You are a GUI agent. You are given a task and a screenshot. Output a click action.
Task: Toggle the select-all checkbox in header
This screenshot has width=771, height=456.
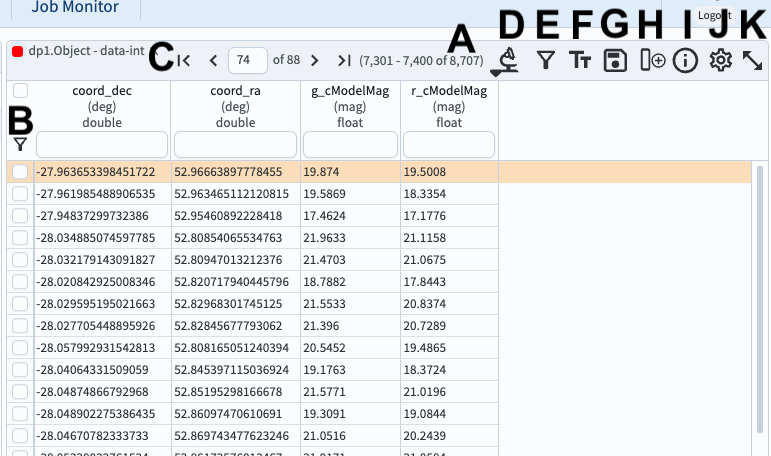[20, 91]
